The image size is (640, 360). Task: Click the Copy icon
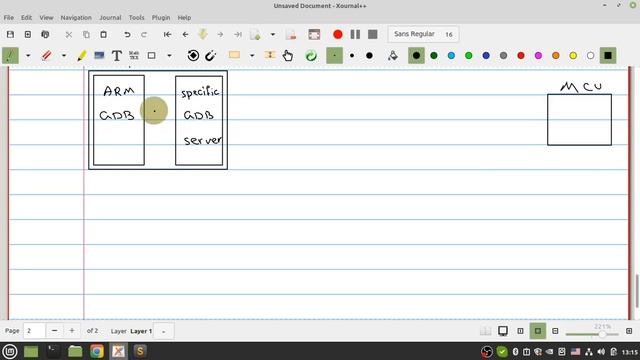pos(86,35)
